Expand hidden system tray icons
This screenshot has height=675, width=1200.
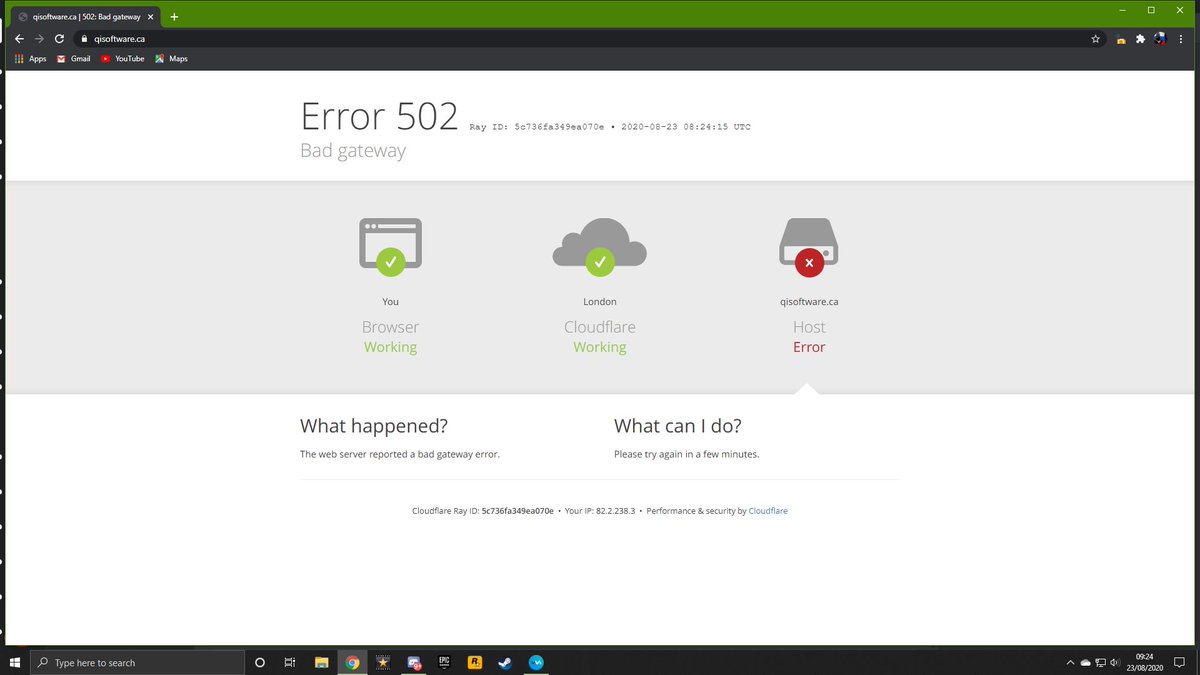pyautogui.click(x=1071, y=662)
